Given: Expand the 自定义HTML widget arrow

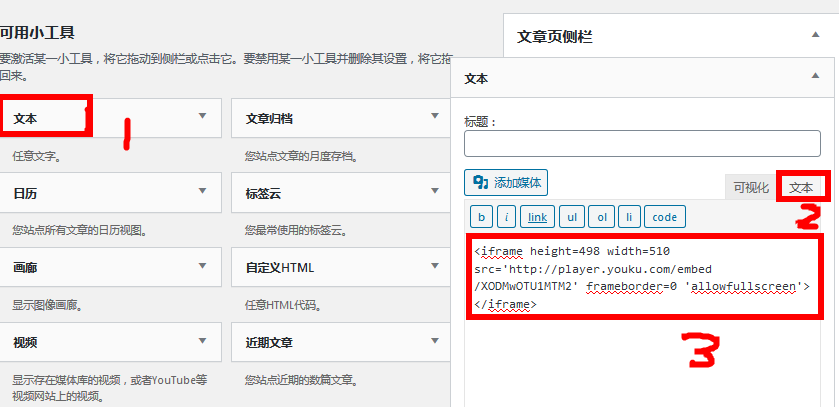Looking at the screenshot, I should (x=434, y=266).
